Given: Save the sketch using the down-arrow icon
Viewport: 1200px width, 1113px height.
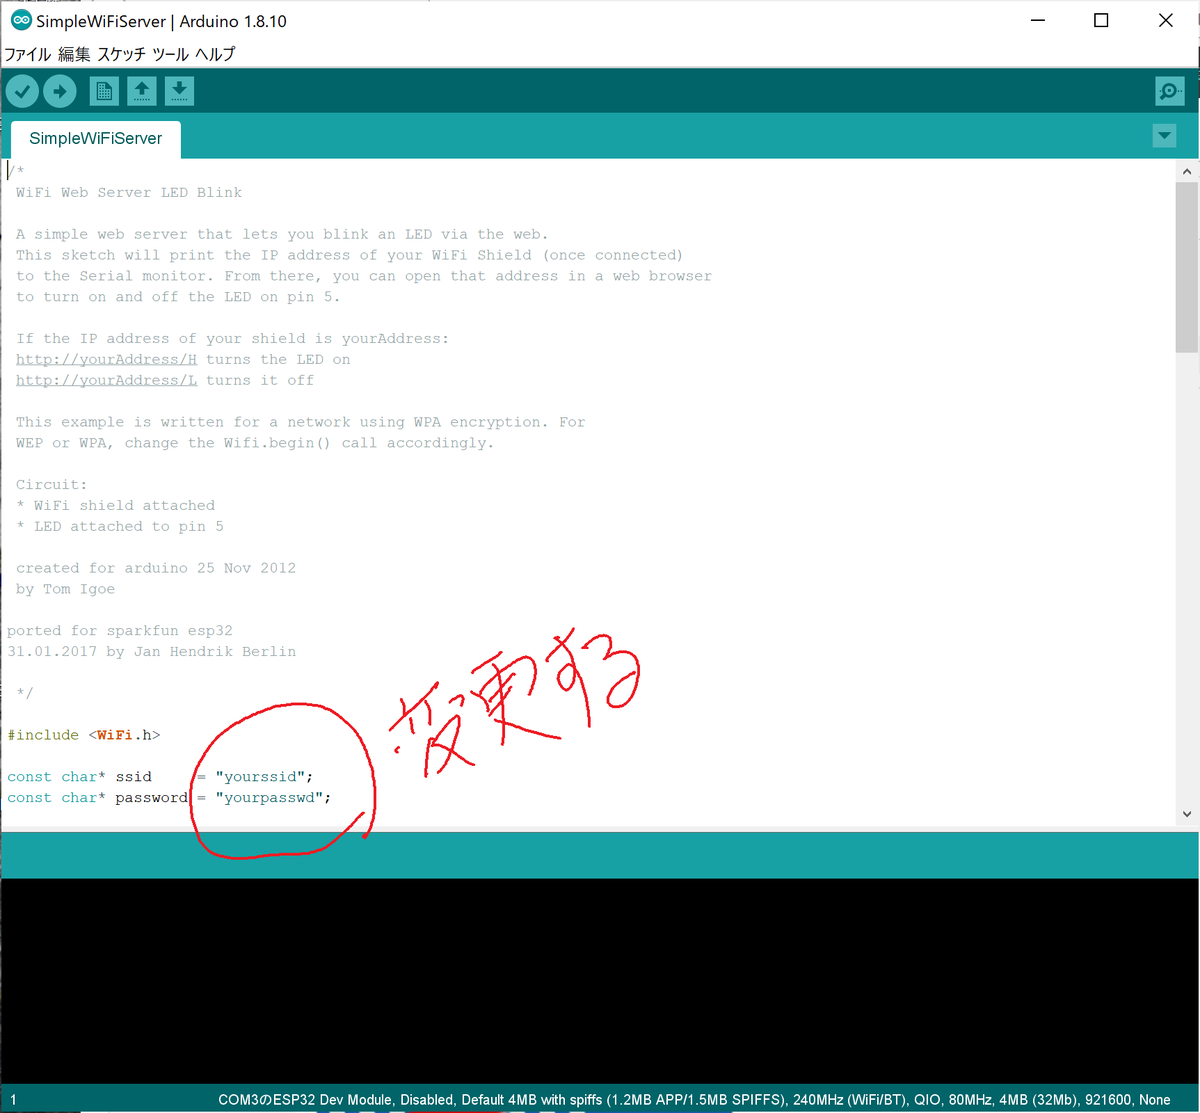Looking at the screenshot, I should pyautogui.click(x=179, y=90).
